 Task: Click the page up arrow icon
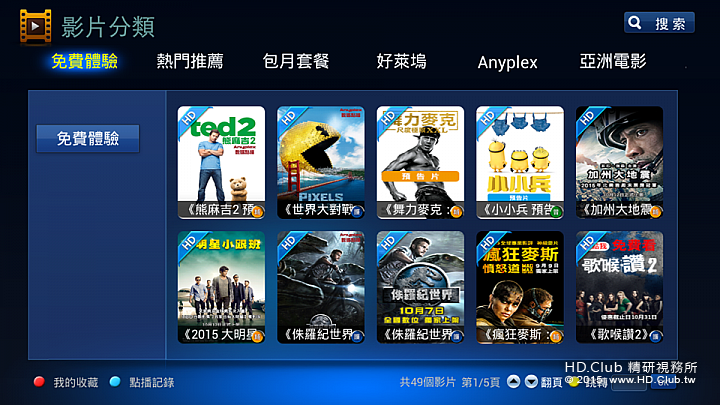[x=513, y=382]
